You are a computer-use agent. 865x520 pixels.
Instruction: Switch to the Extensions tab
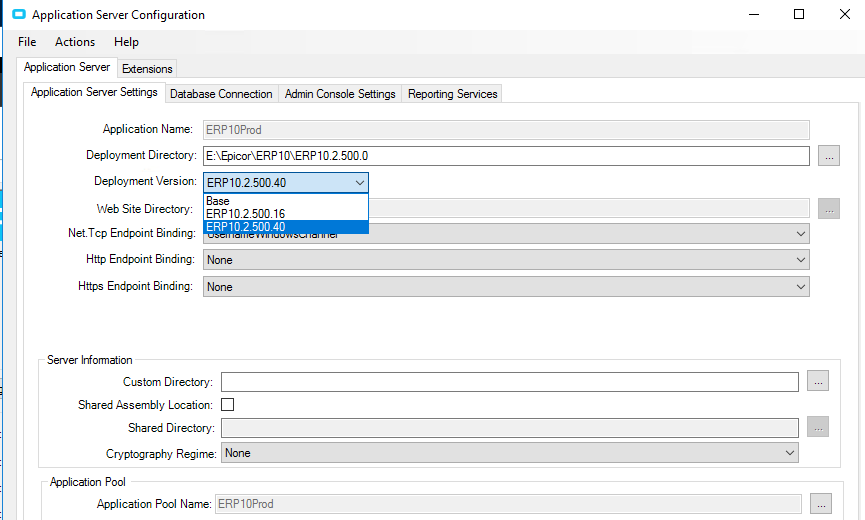click(147, 69)
